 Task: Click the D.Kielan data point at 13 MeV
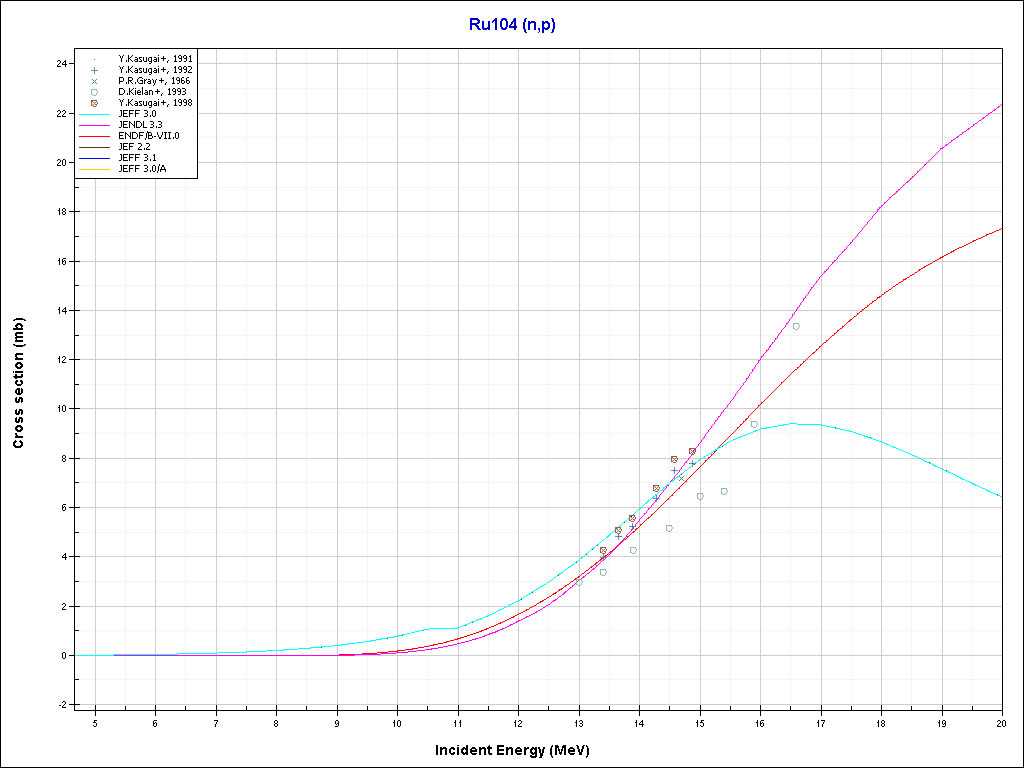(x=579, y=581)
